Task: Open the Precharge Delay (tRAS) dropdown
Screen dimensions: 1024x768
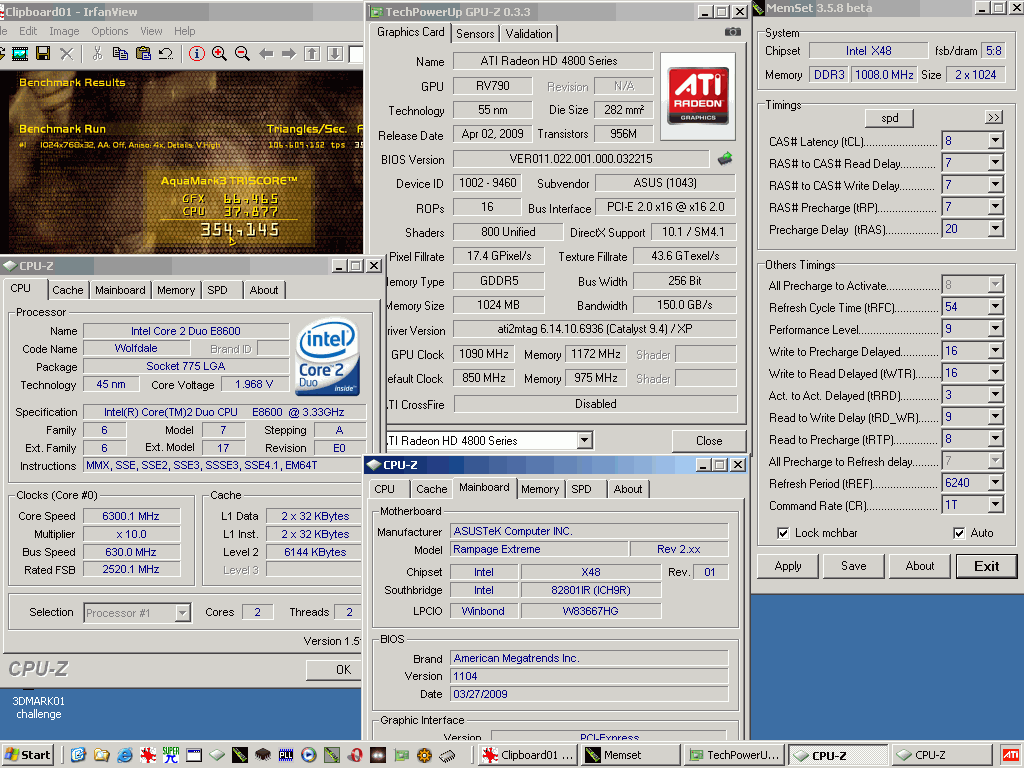Action: tap(995, 229)
